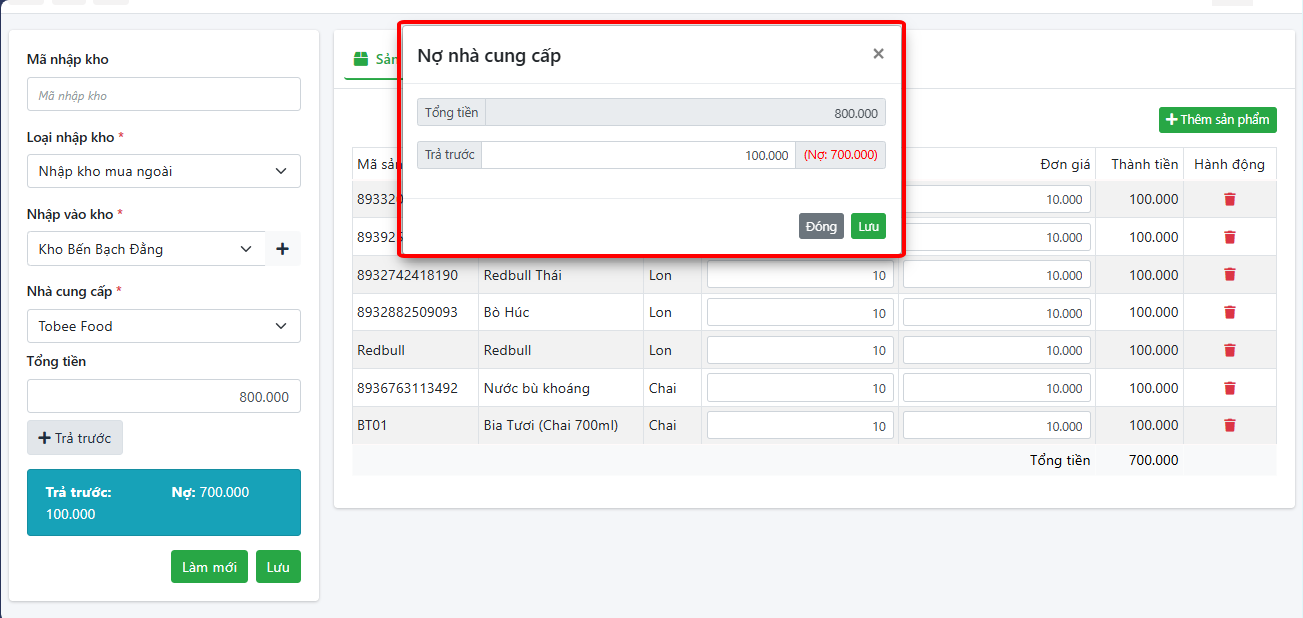
Task: Remove the Bia Tươi row via trash icon
Action: point(1229,425)
